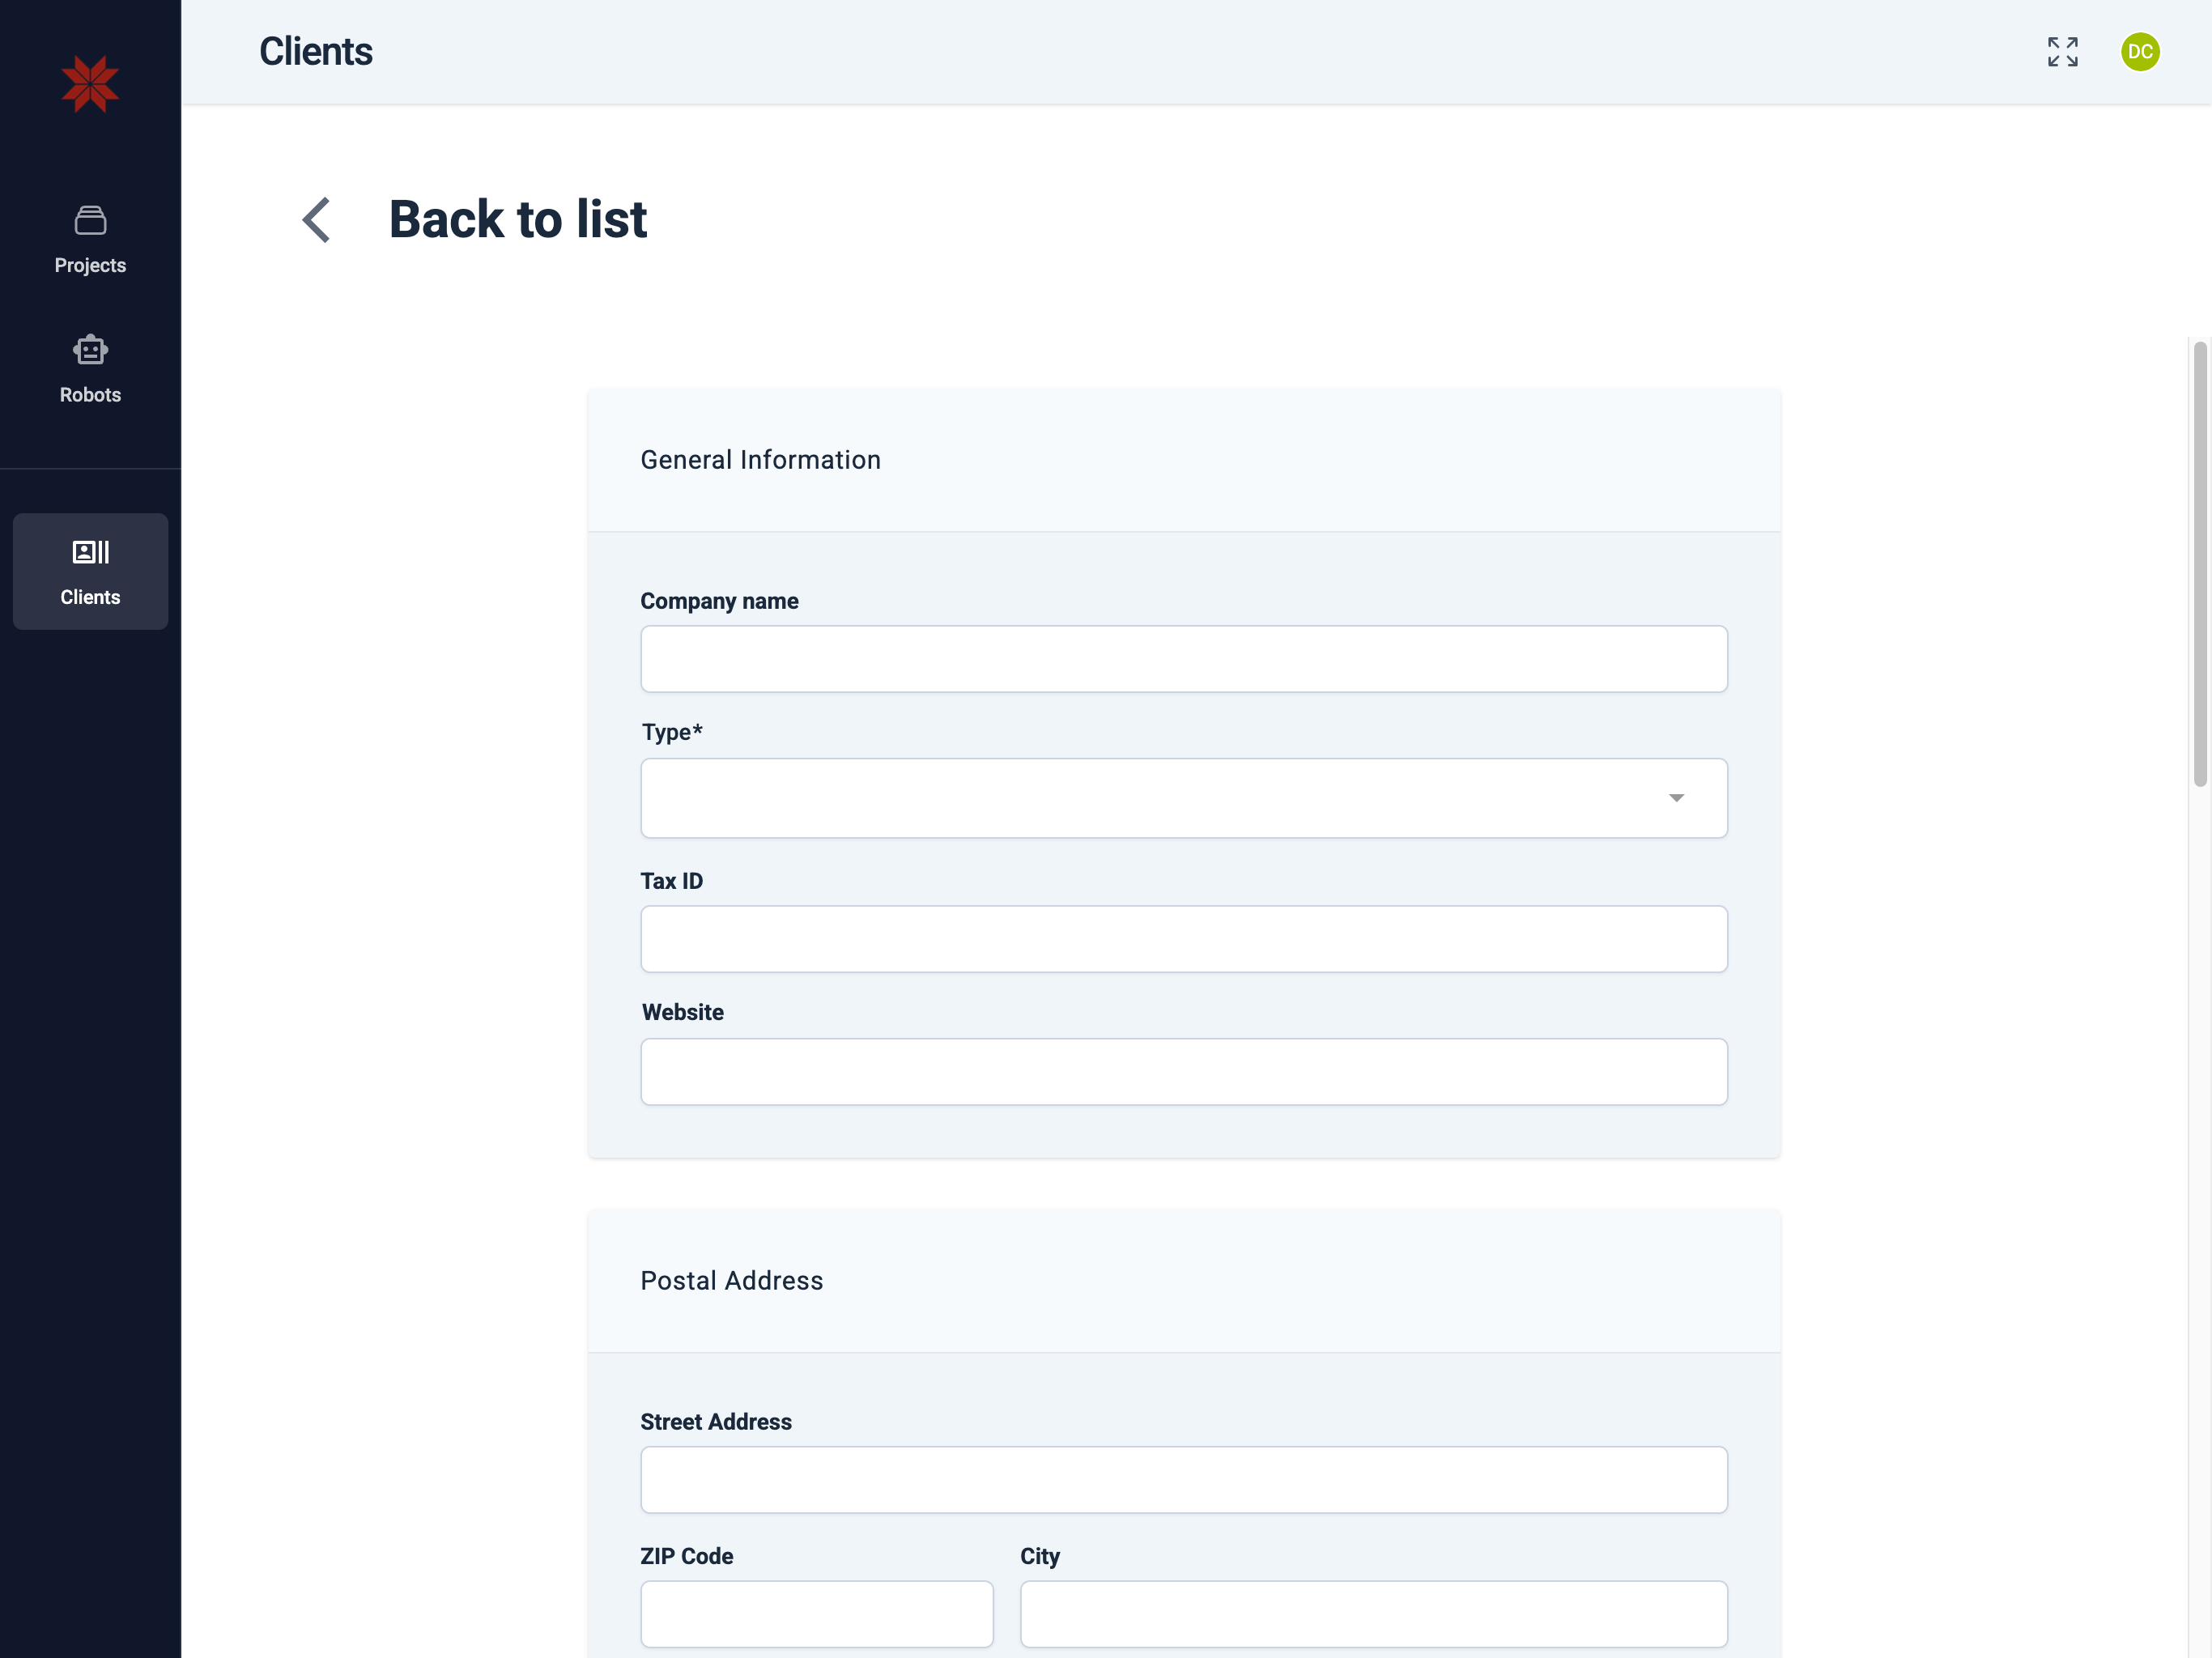Focus the Tax ID input field
Image resolution: width=2212 pixels, height=1658 pixels.
[1184, 939]
